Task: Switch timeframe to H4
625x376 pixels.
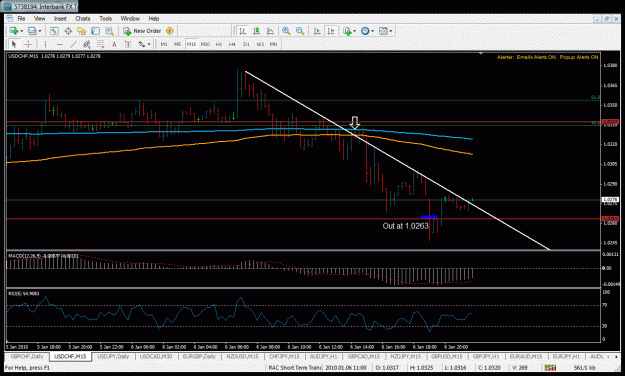Action: [x=232, y=44]
